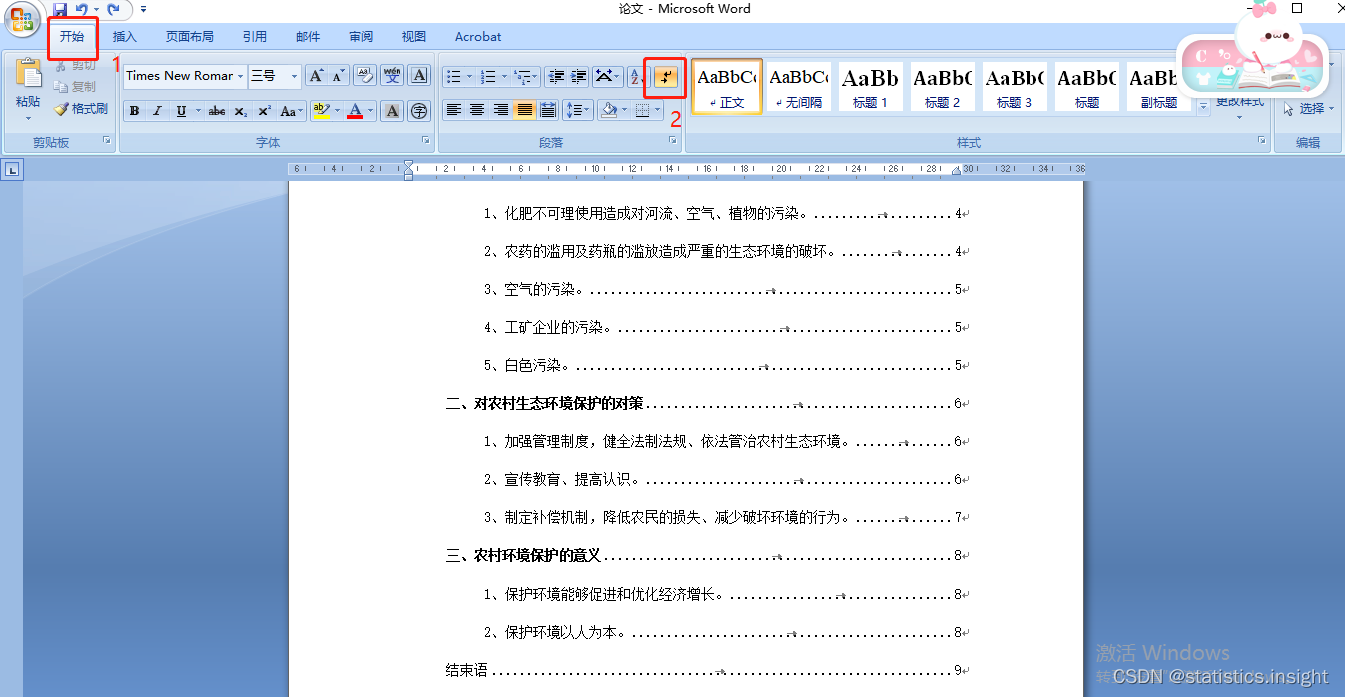Apply the 标题 2 style
The height and width of the screenshot is (697, 1345).
click(942, 86)
